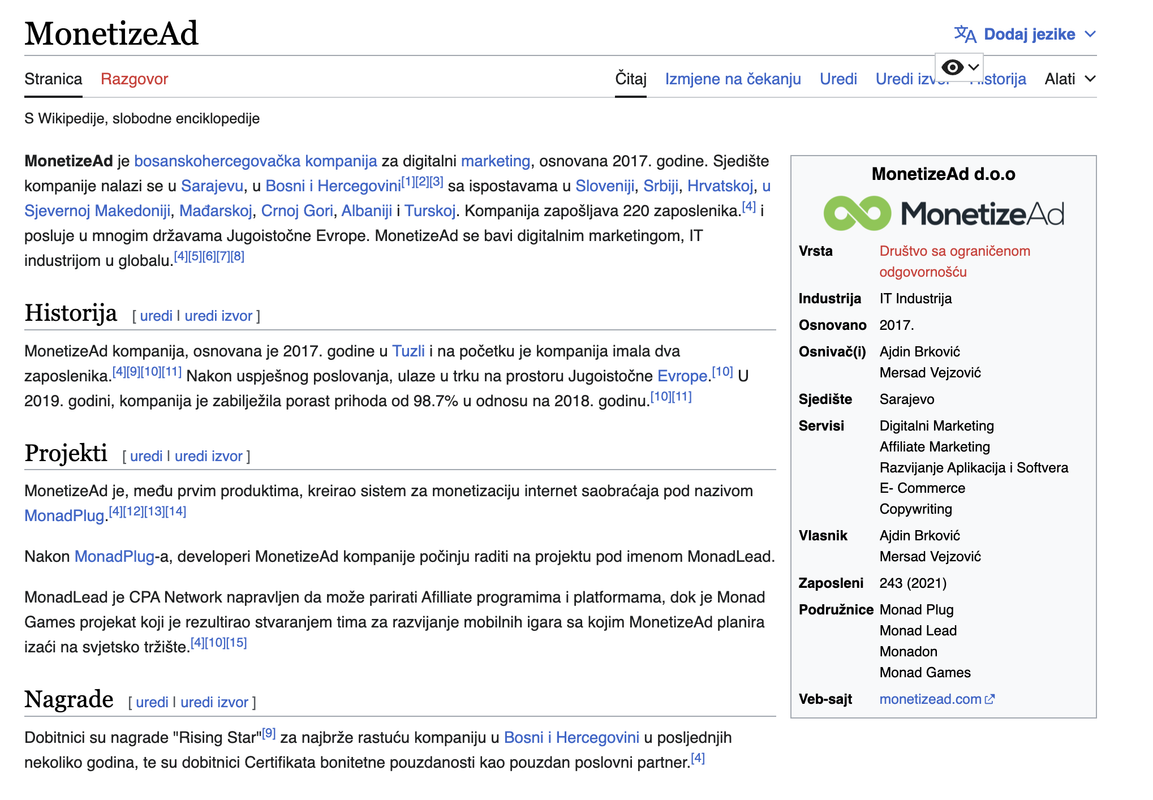Follow the Sloveniji link
The image size is (1153, 800).
pyautogui.click(x=604, y=186)
